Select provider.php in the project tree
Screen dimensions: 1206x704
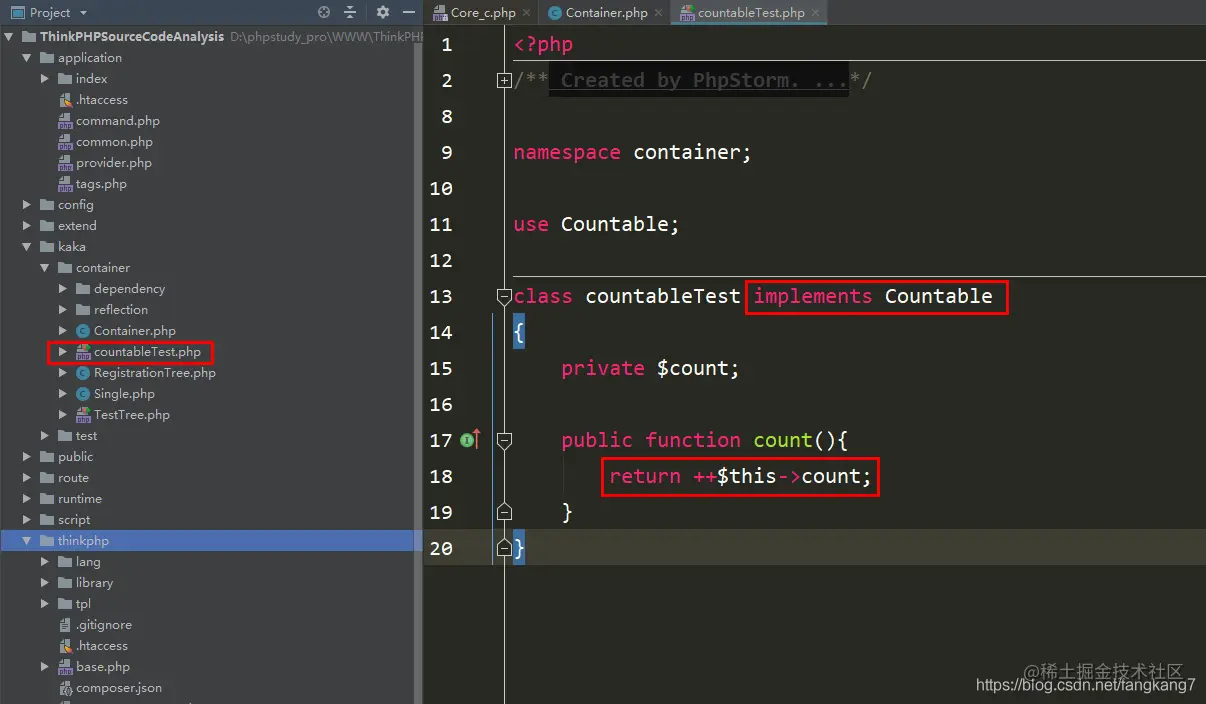113,163
